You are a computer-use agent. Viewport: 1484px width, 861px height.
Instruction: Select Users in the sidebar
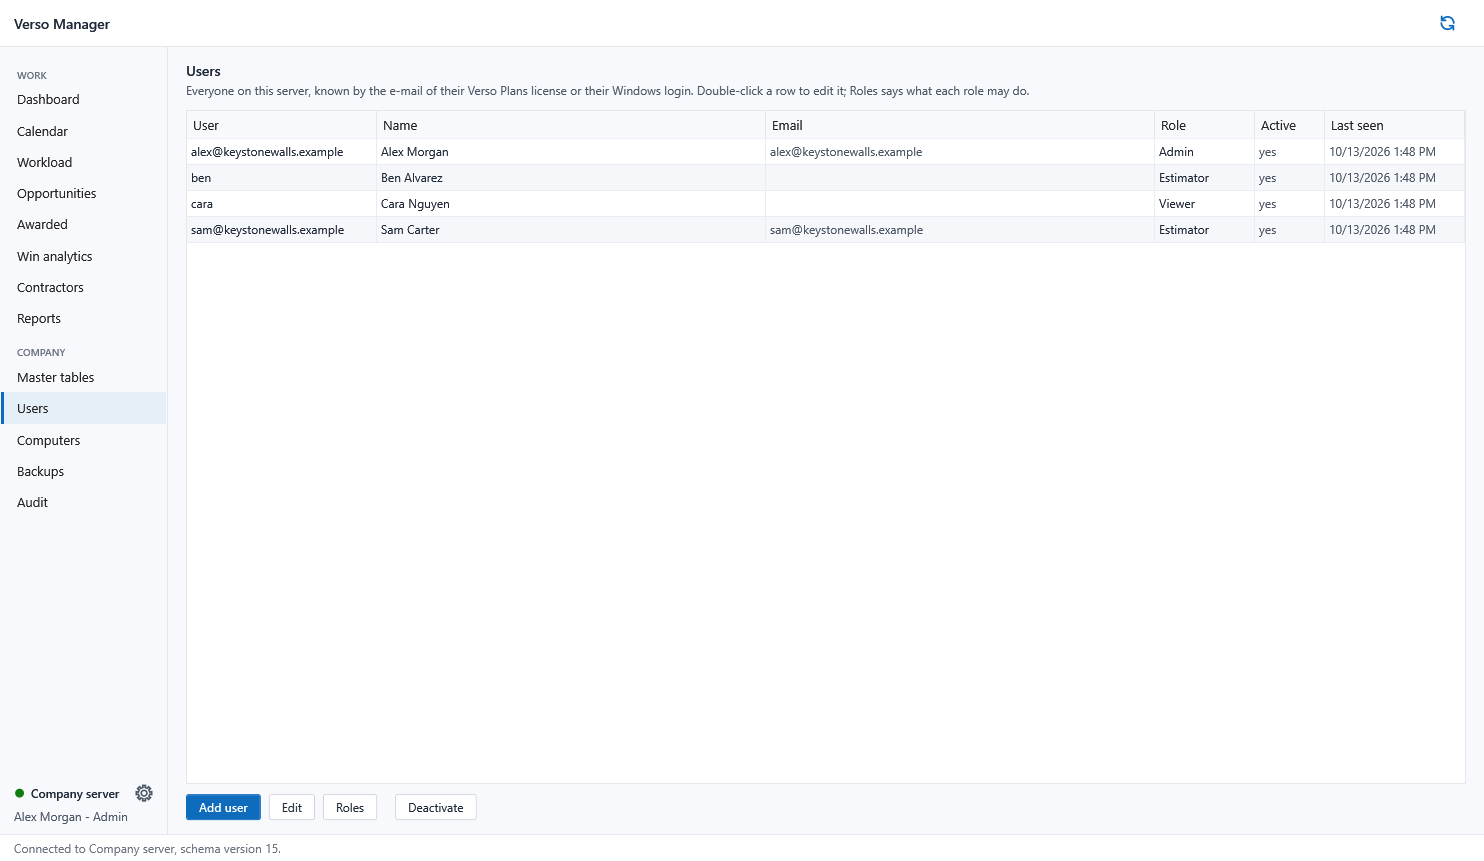[84, 408]
